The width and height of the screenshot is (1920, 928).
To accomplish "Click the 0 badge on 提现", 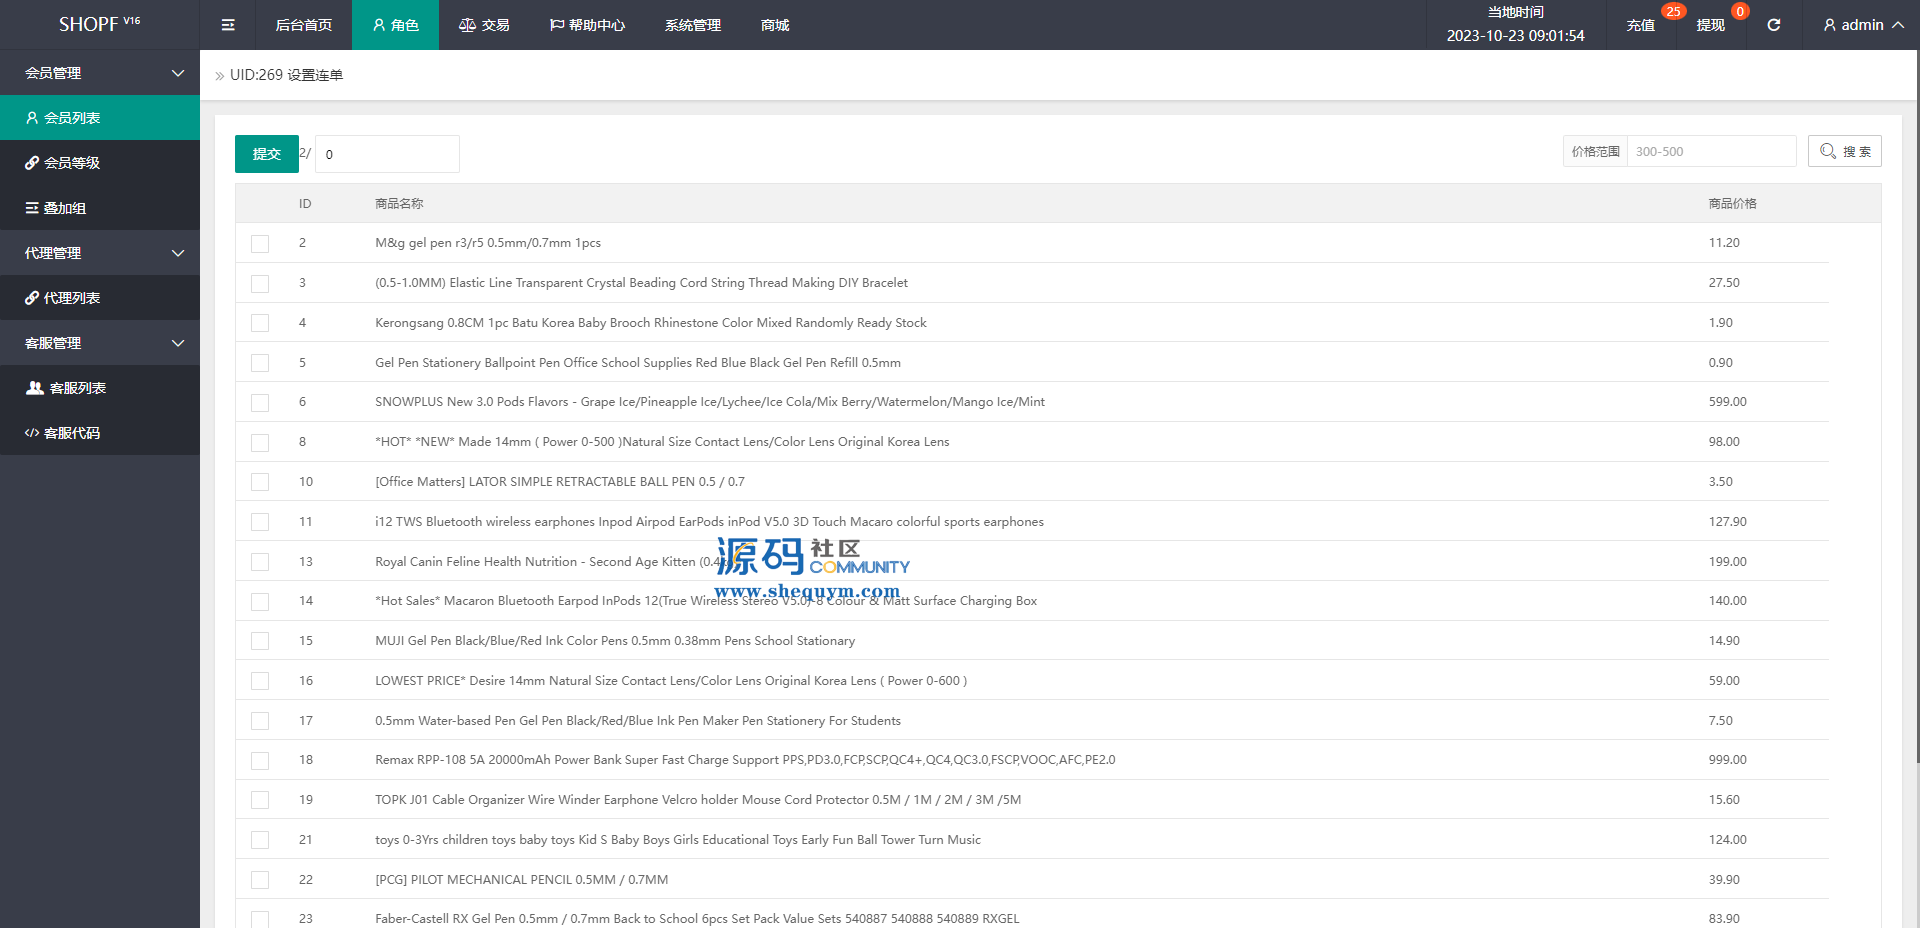I will click(1740, 12).
